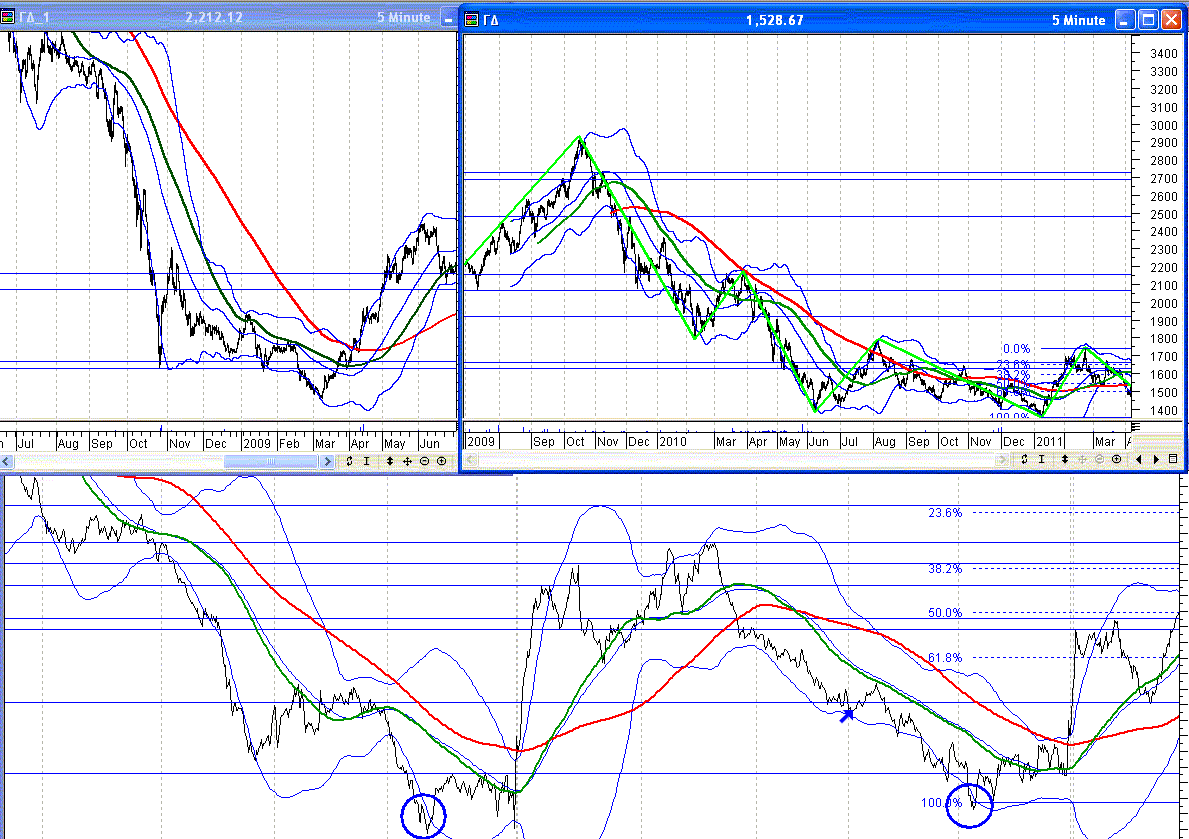The image size is (1189, 839).
Task: Click the square window icon at the ΓΔ toolbar end
Action: click(x=1172, y=459)
